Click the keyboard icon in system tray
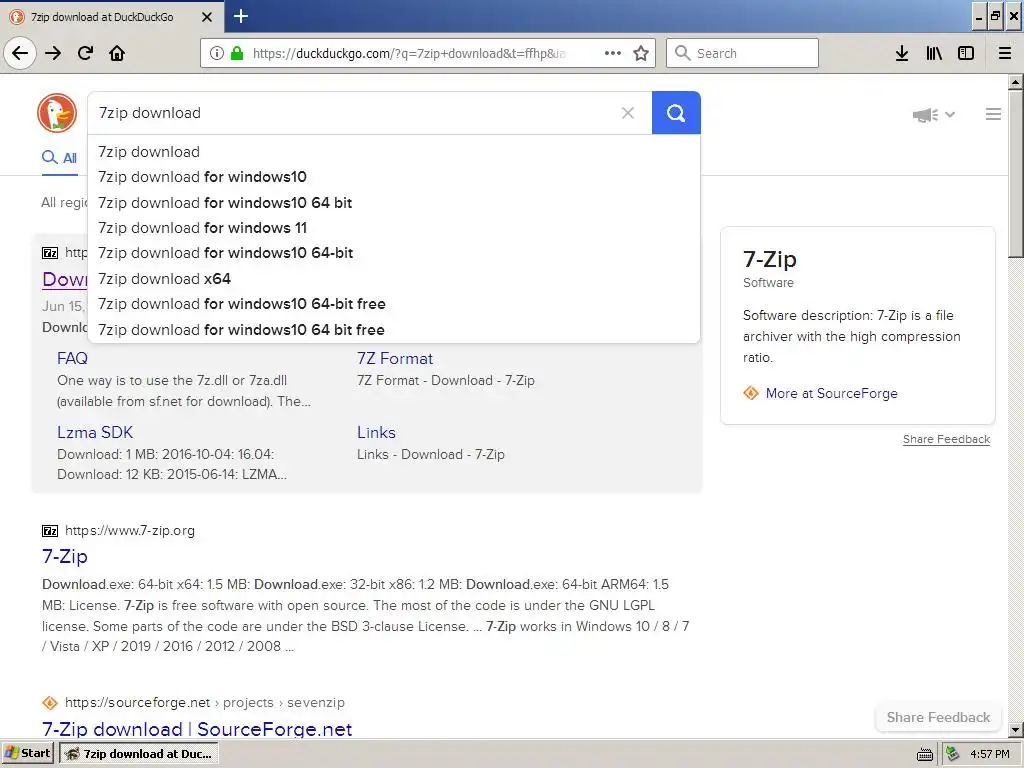This screenshot has height=768, width=1024. [925, 755]
